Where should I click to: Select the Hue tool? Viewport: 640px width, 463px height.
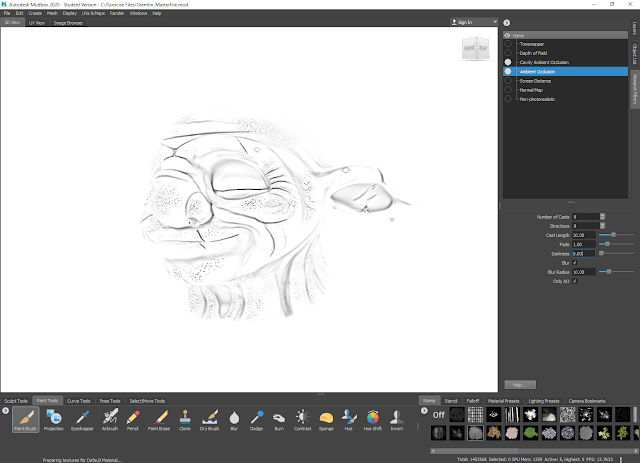click(x=348, y=420)
